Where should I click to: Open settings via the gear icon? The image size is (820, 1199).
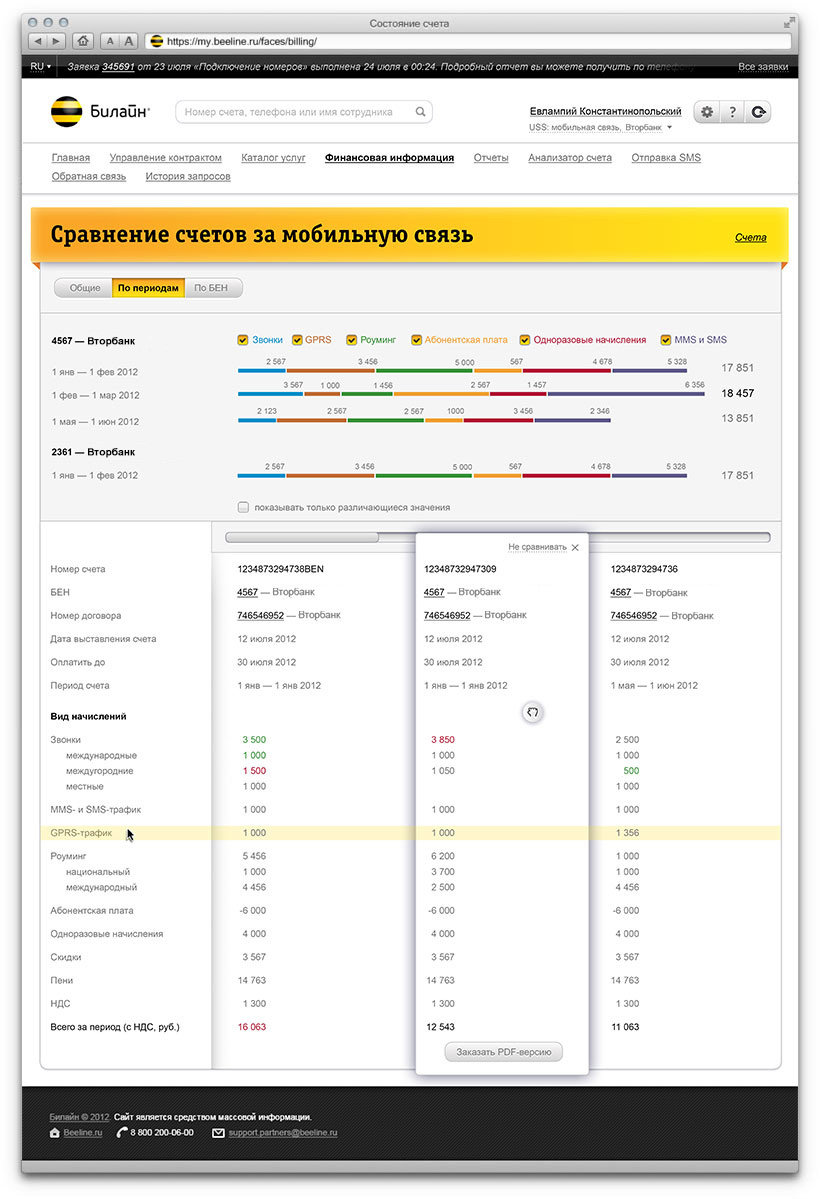pyautogui.click(x=707, y=112)
